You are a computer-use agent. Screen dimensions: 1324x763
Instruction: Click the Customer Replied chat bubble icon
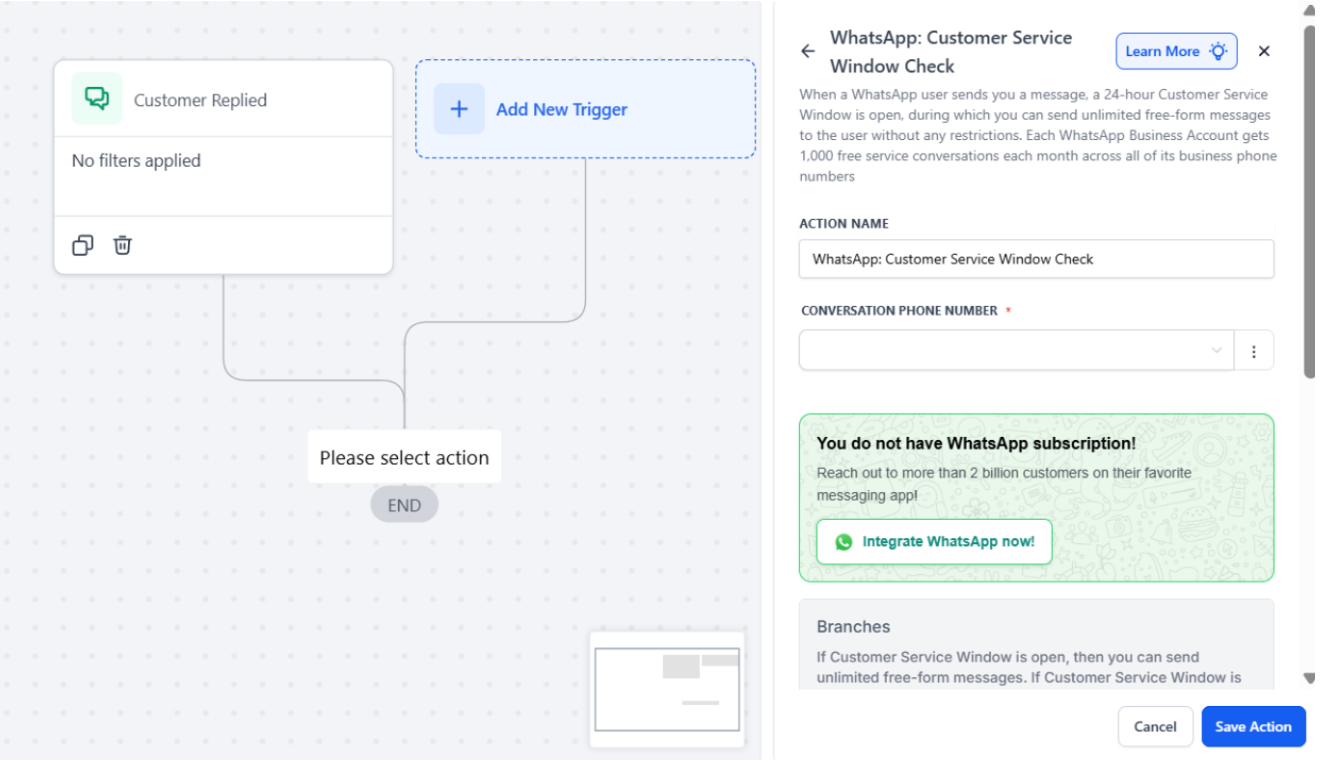coord(97,99)
